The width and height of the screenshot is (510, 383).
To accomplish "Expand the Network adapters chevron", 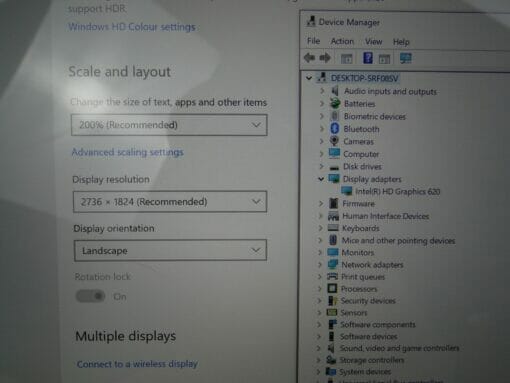I will click(320, 265).
